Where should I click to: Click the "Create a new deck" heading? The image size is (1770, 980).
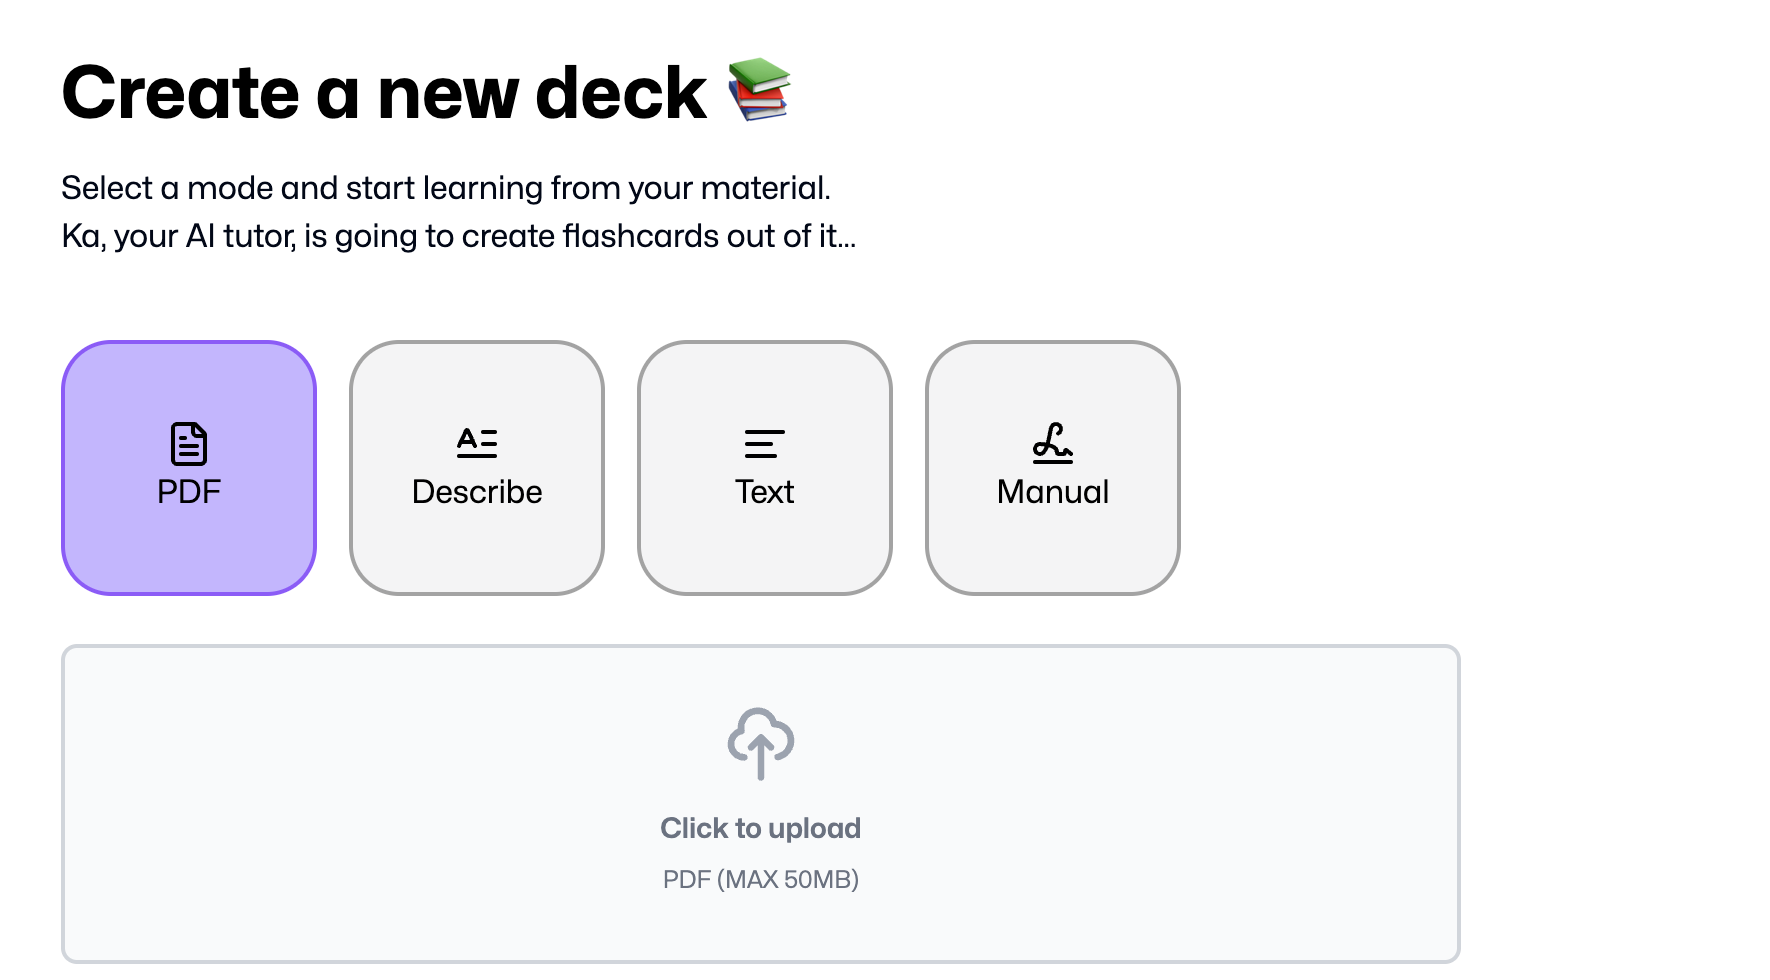384,93
